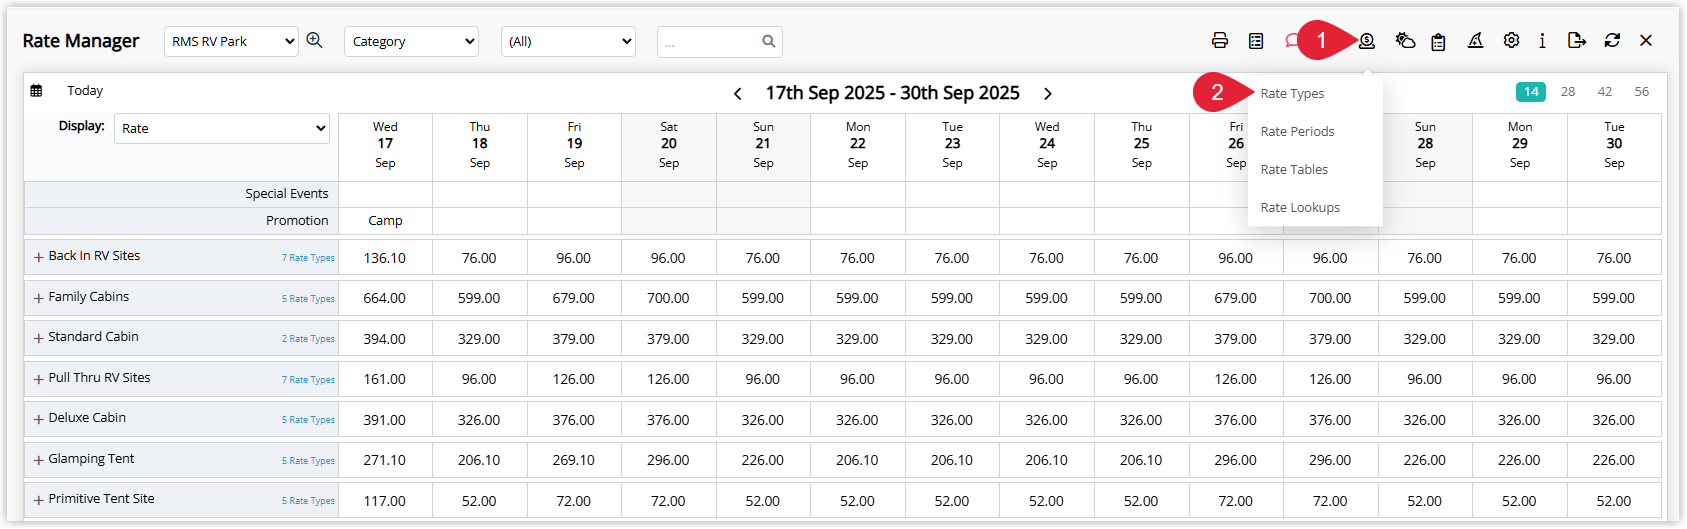Click the 391.00 rate for Deluxe Cabin
Image resolution: width=1687 pixels, height=529 pixels.
coord(385,420)
